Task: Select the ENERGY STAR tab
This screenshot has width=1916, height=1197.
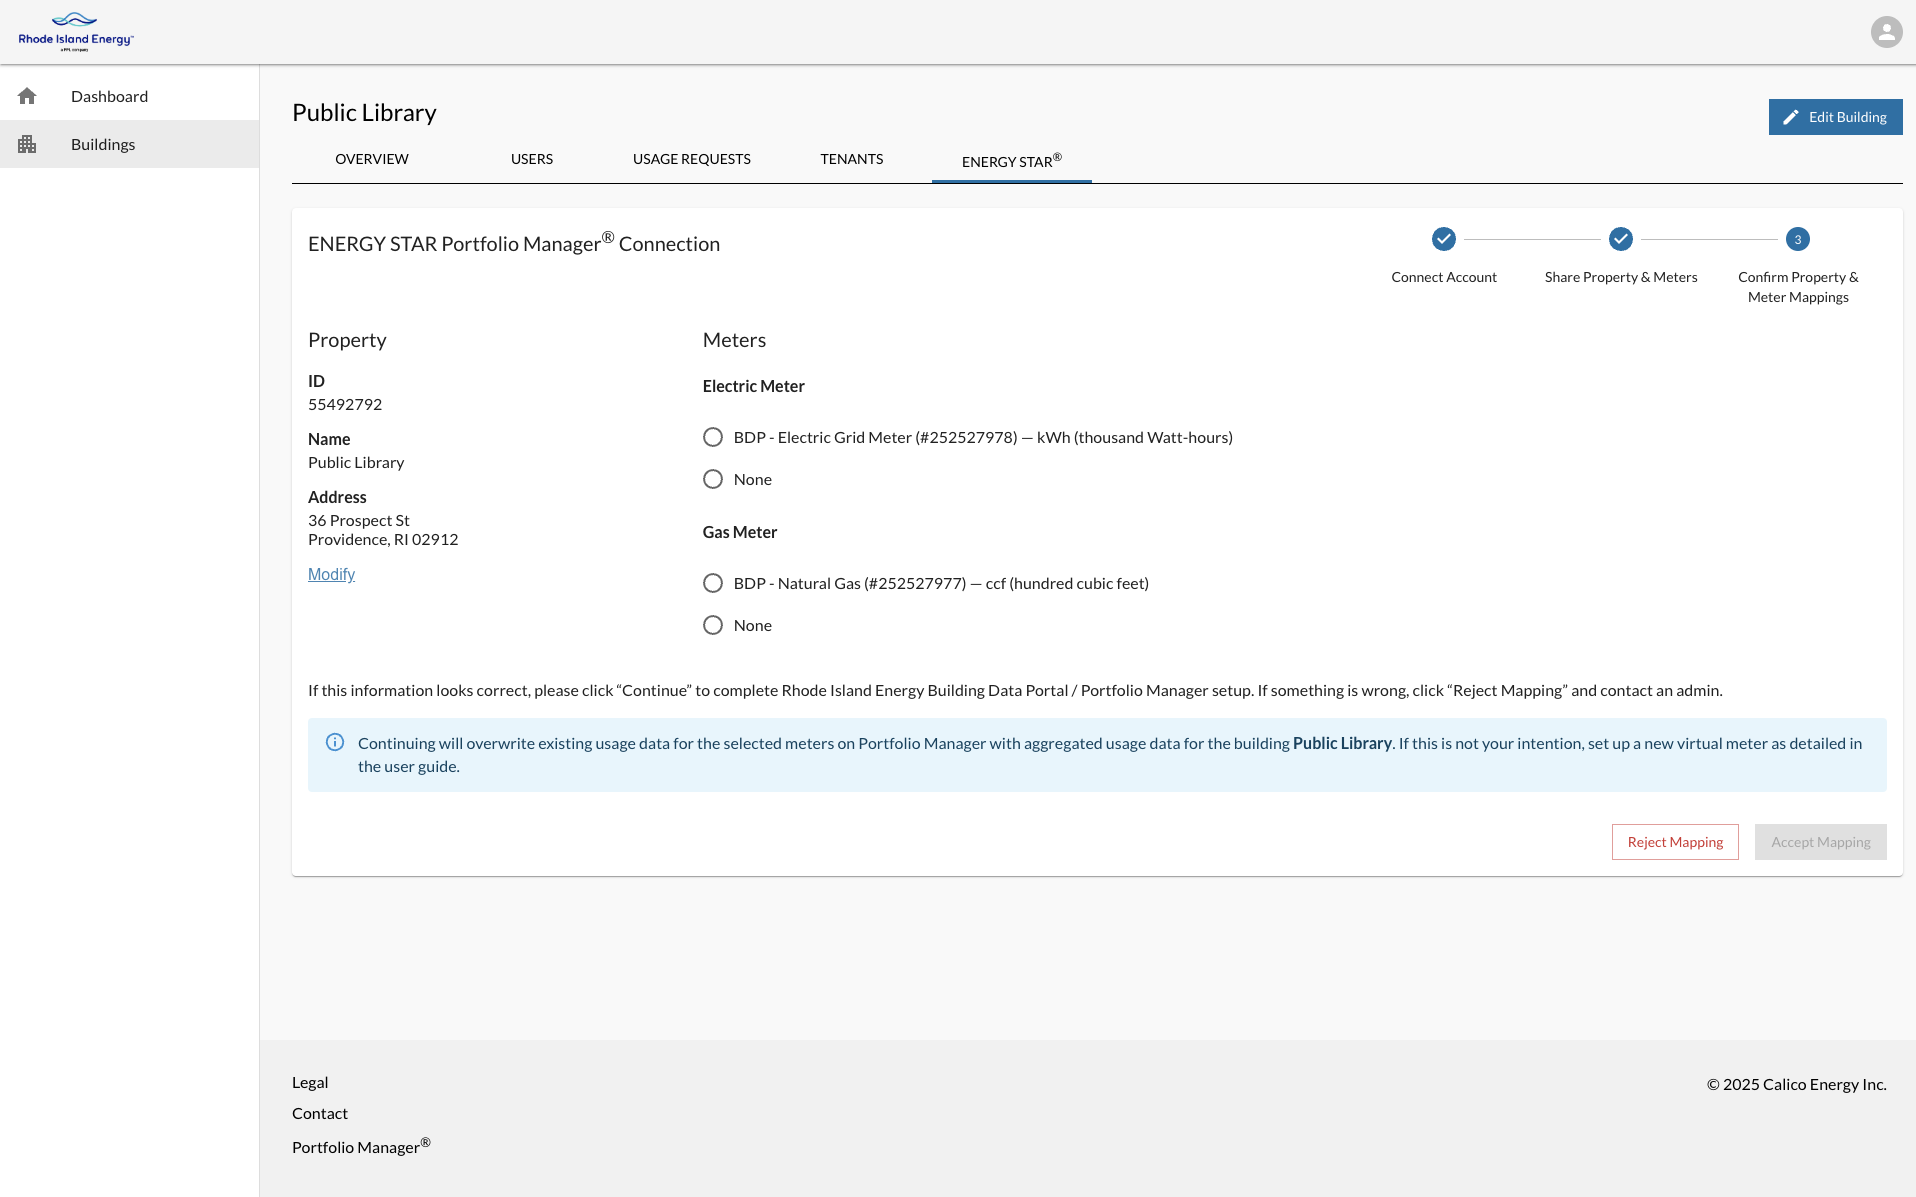Action: [x=1012, y=160]
